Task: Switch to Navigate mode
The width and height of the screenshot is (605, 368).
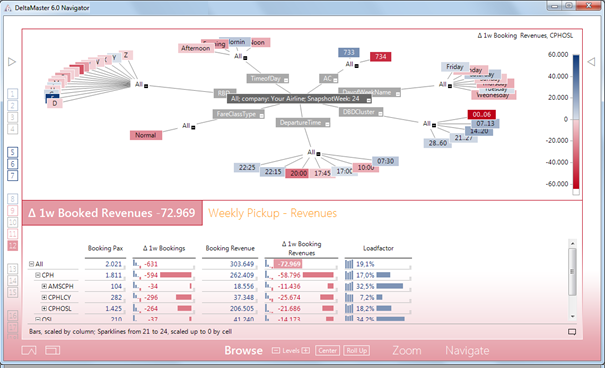Action: point(467,350)
